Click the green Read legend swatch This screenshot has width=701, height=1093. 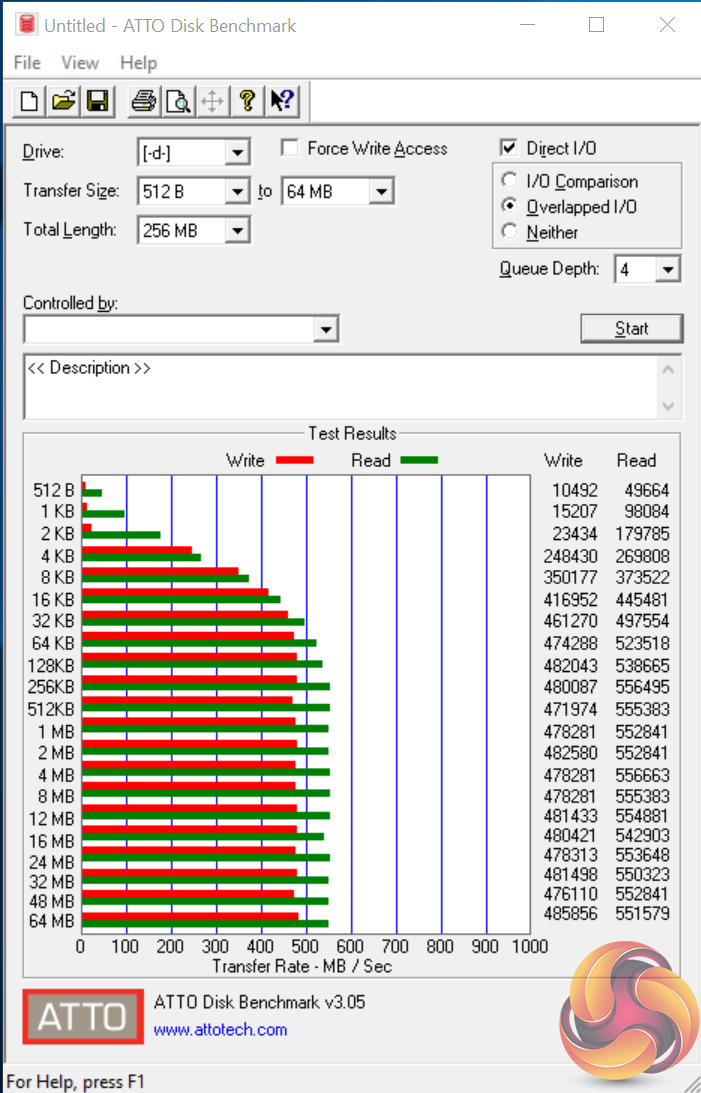pos(419,460)
